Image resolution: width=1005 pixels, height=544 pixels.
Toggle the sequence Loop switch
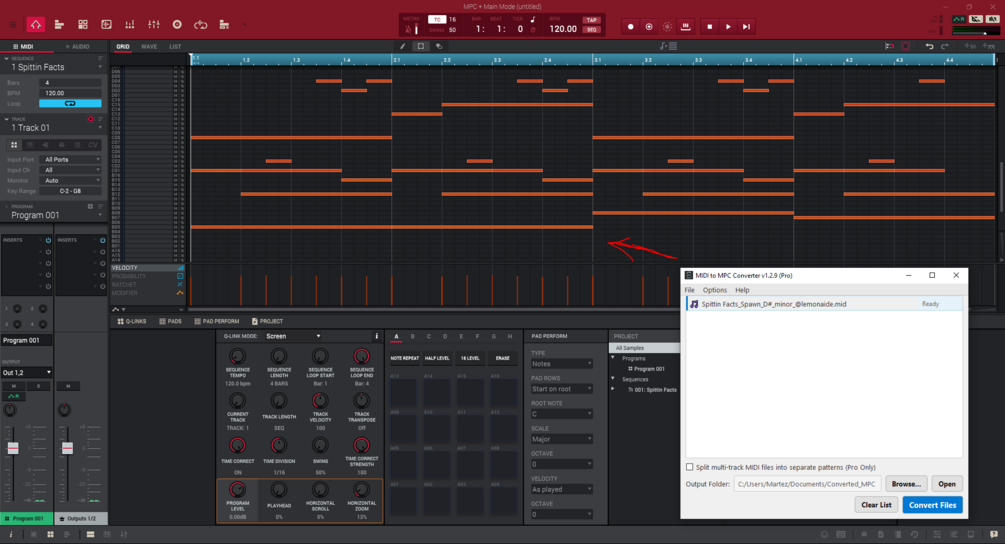[70, 103]
